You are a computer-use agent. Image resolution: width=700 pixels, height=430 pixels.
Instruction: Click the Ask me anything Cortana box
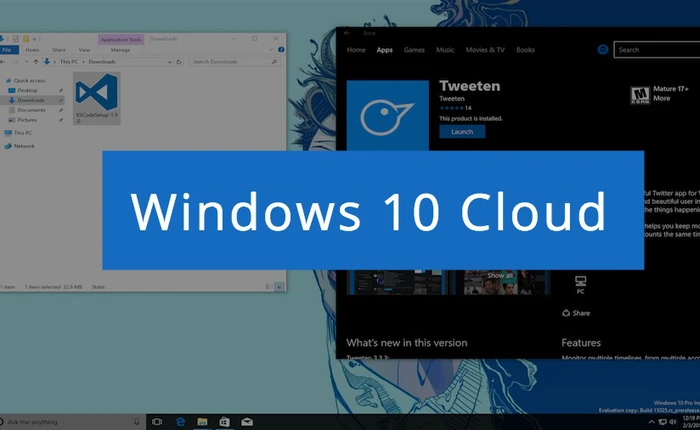71,422
